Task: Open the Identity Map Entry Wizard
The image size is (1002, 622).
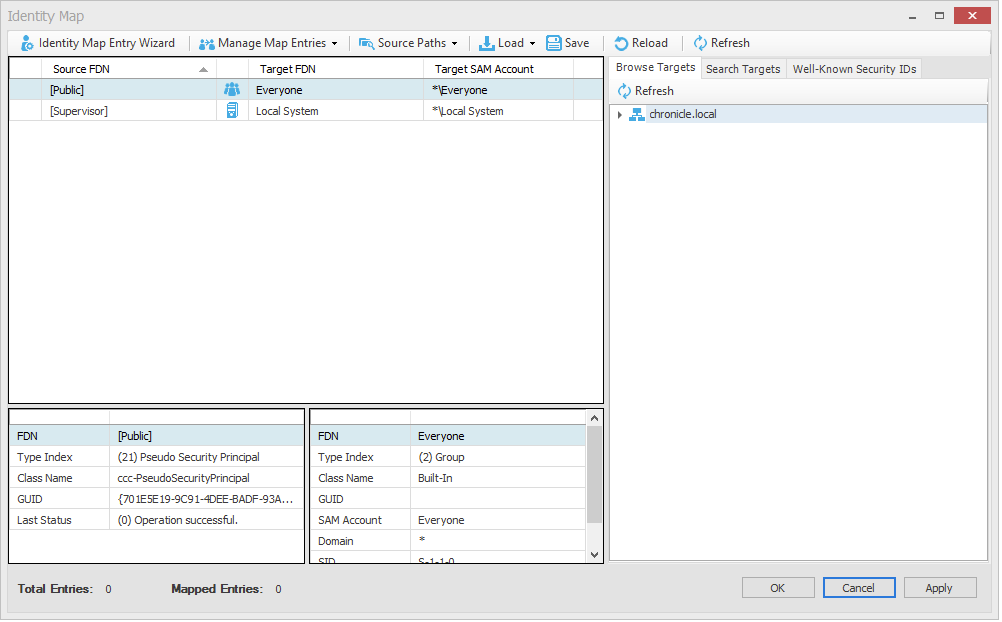Action: [x=97, y=43]
